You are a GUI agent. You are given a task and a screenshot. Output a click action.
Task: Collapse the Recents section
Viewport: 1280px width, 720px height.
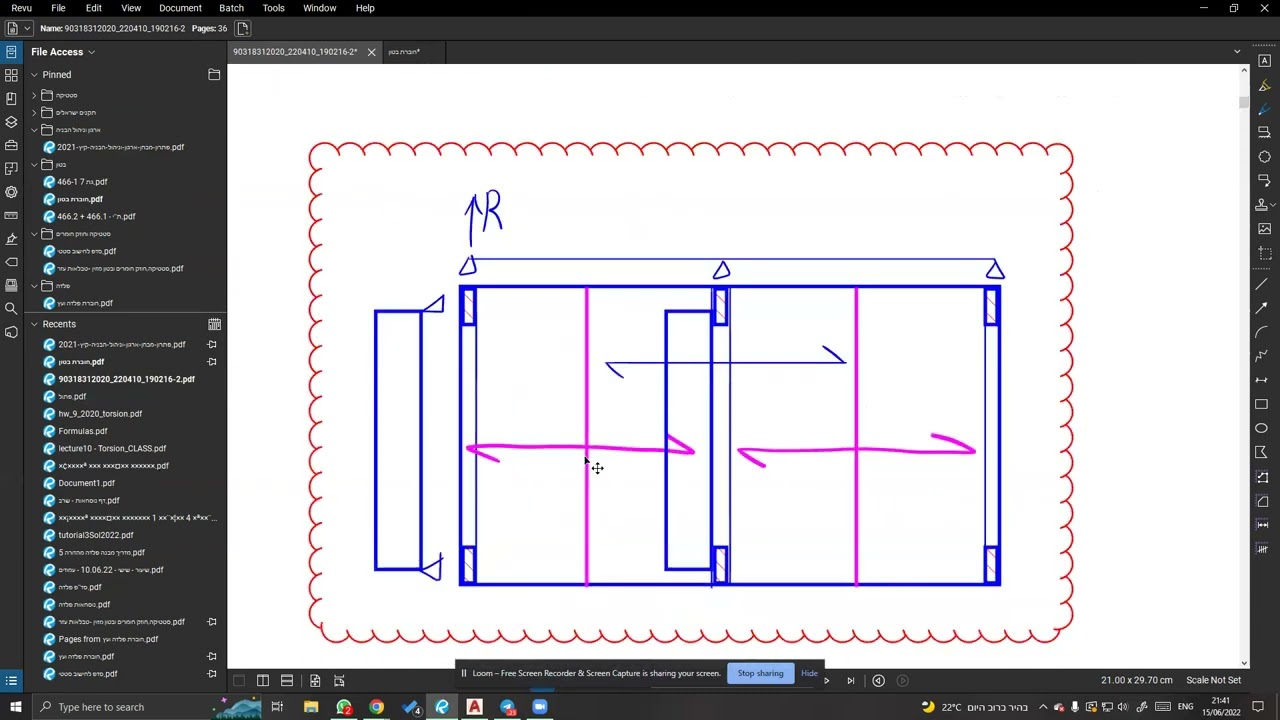[x=34, y=324]
